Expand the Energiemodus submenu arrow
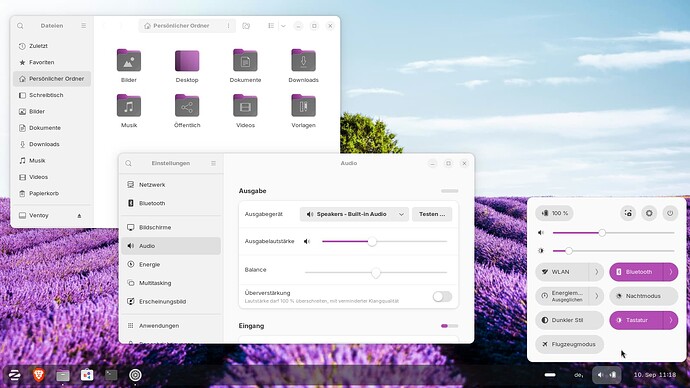The image size is (690, 388). [x=596, y=296]
